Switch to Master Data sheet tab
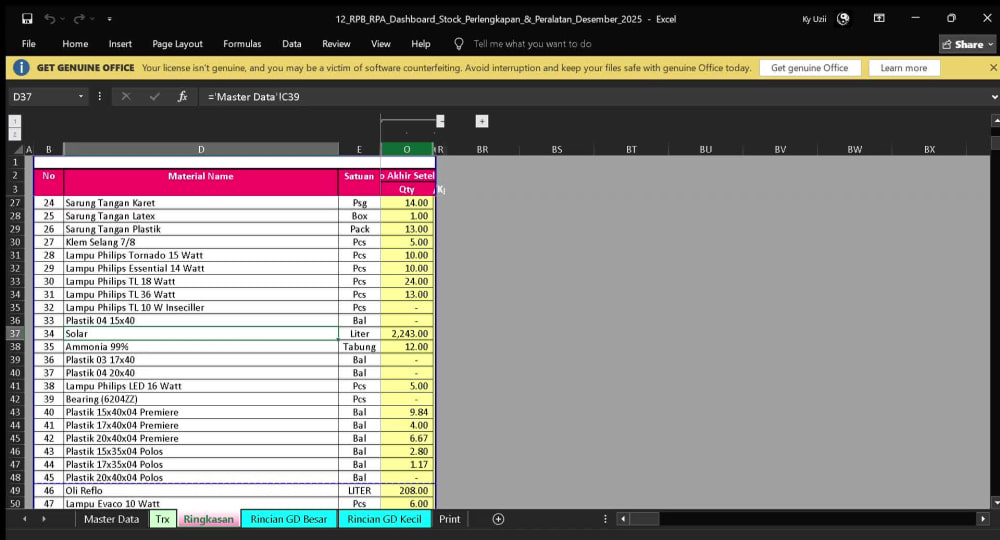This screenshot has height=540, width=1000. click(111, 519)
